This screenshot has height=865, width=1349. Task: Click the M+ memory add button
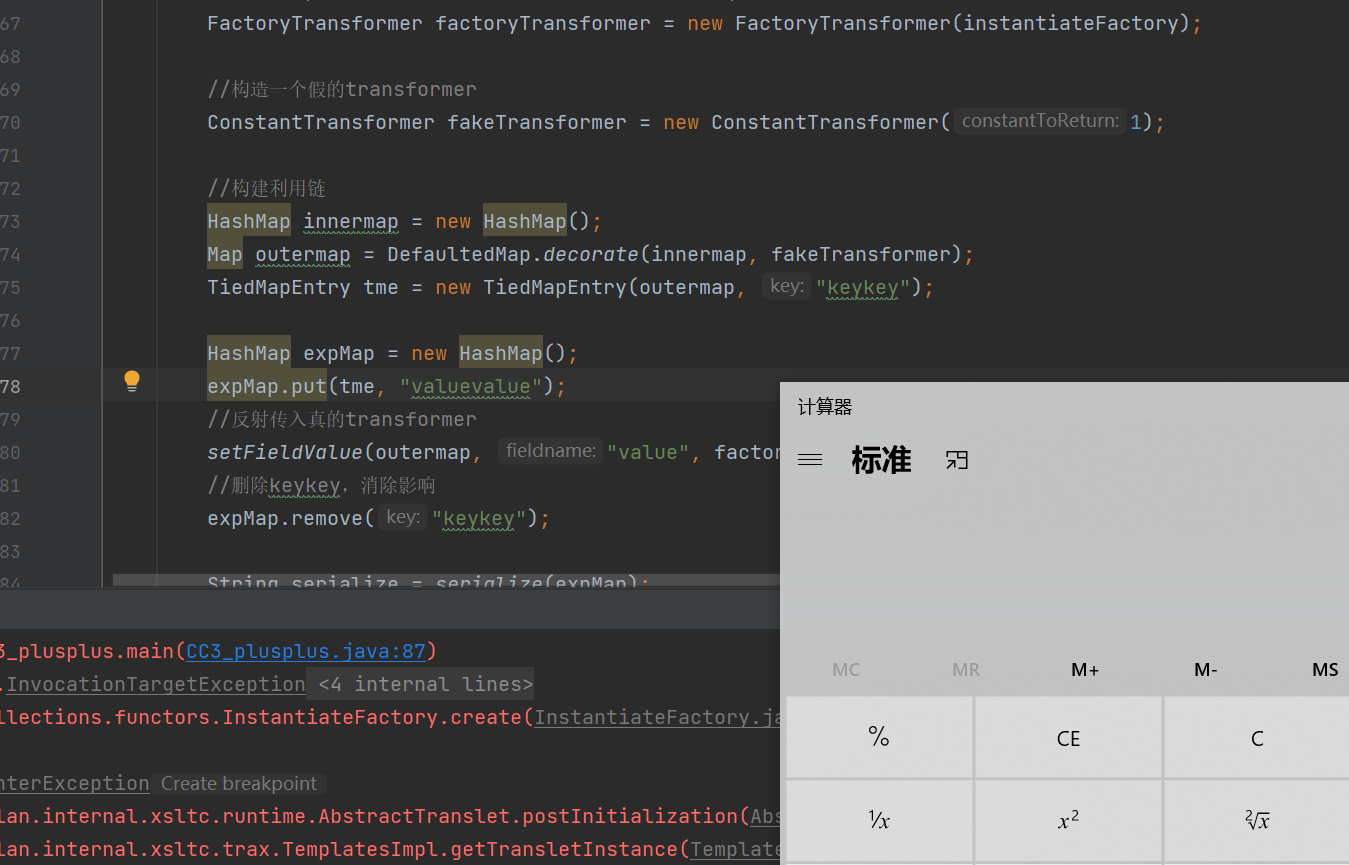tap(1085, 670)
